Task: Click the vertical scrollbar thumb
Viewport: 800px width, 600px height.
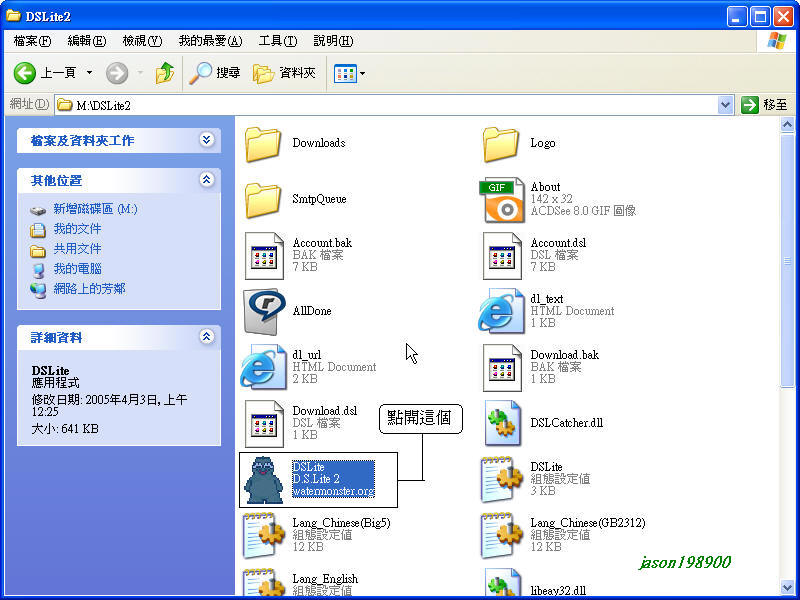Action: click(x=787, y=261)
